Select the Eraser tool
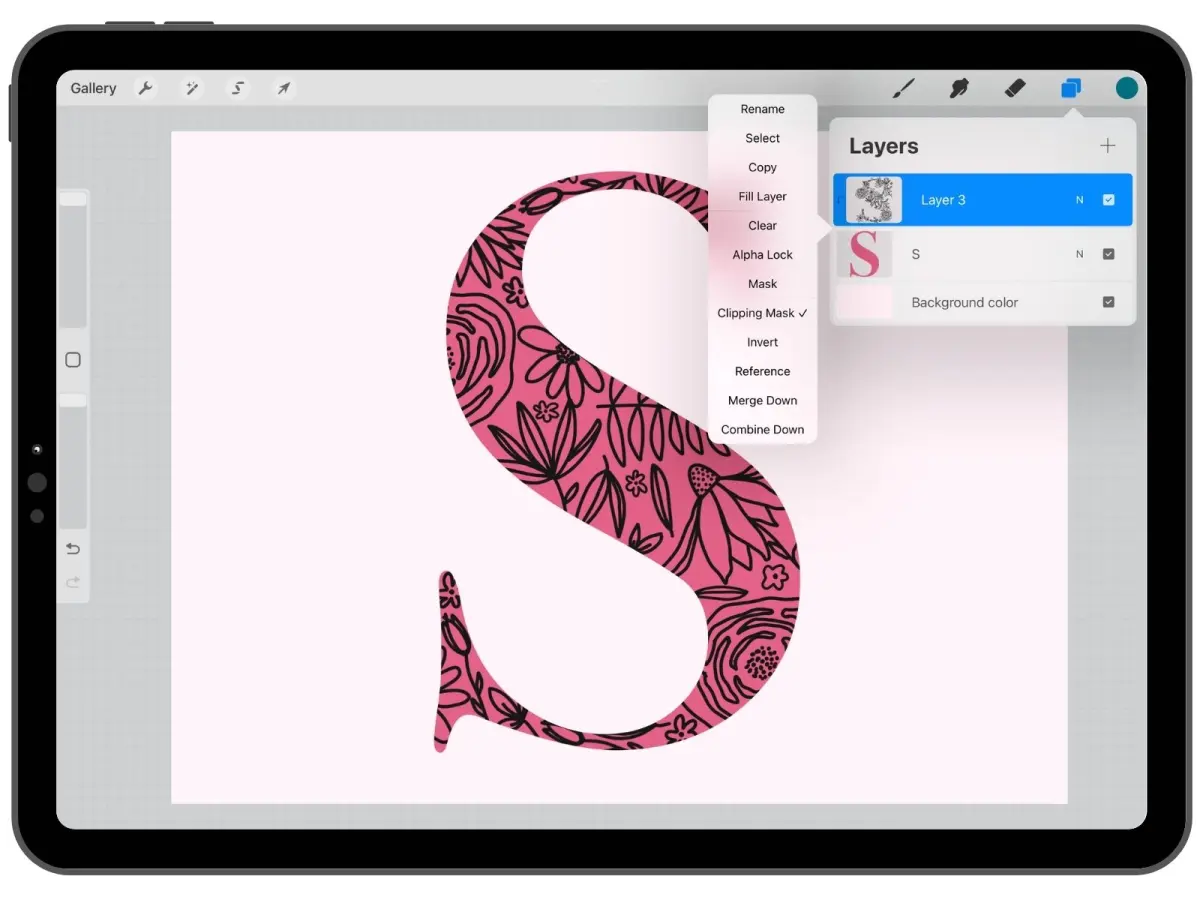 pos(1015,89)
